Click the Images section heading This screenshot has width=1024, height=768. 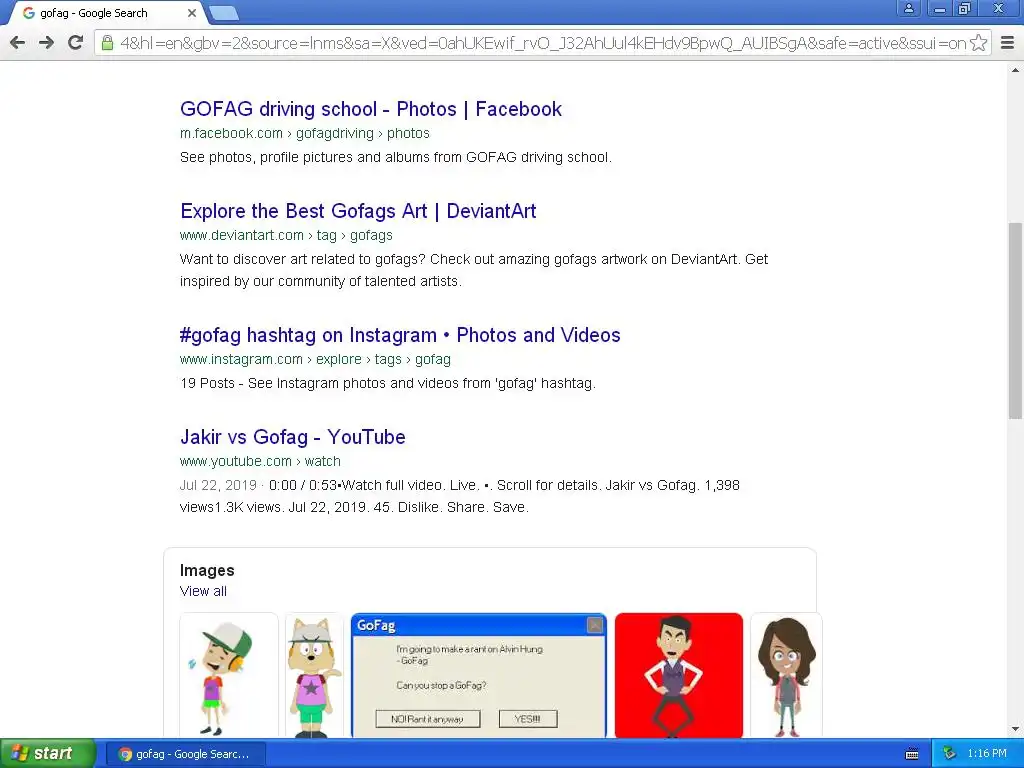[207, 570]
